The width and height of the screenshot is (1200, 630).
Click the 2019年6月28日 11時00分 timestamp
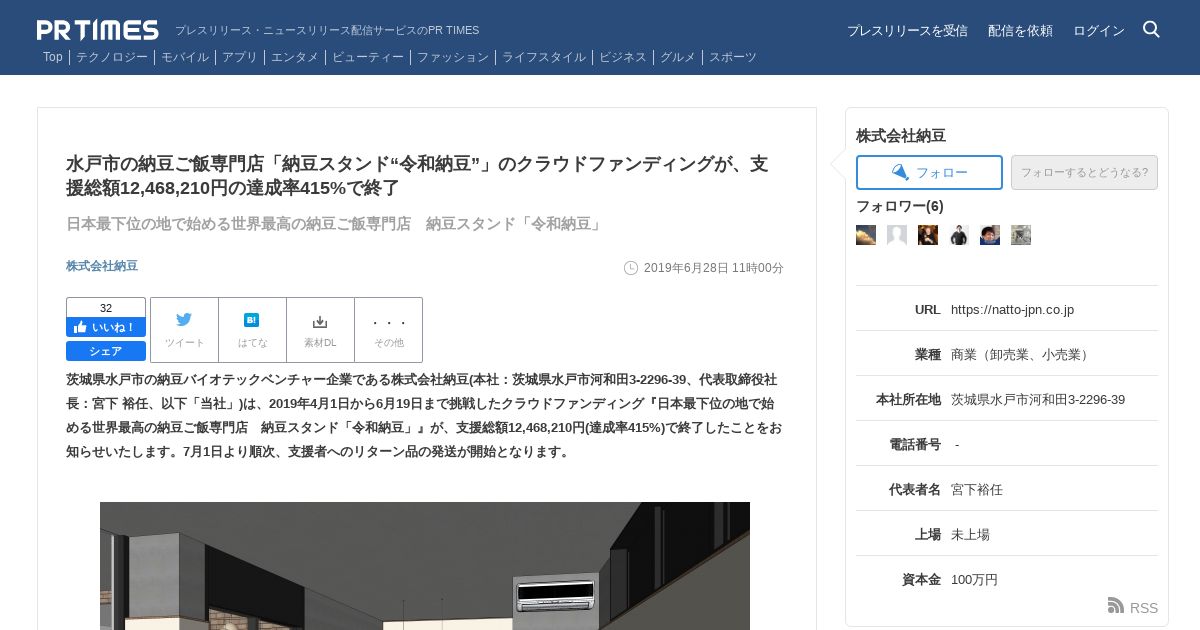point(714,268)
